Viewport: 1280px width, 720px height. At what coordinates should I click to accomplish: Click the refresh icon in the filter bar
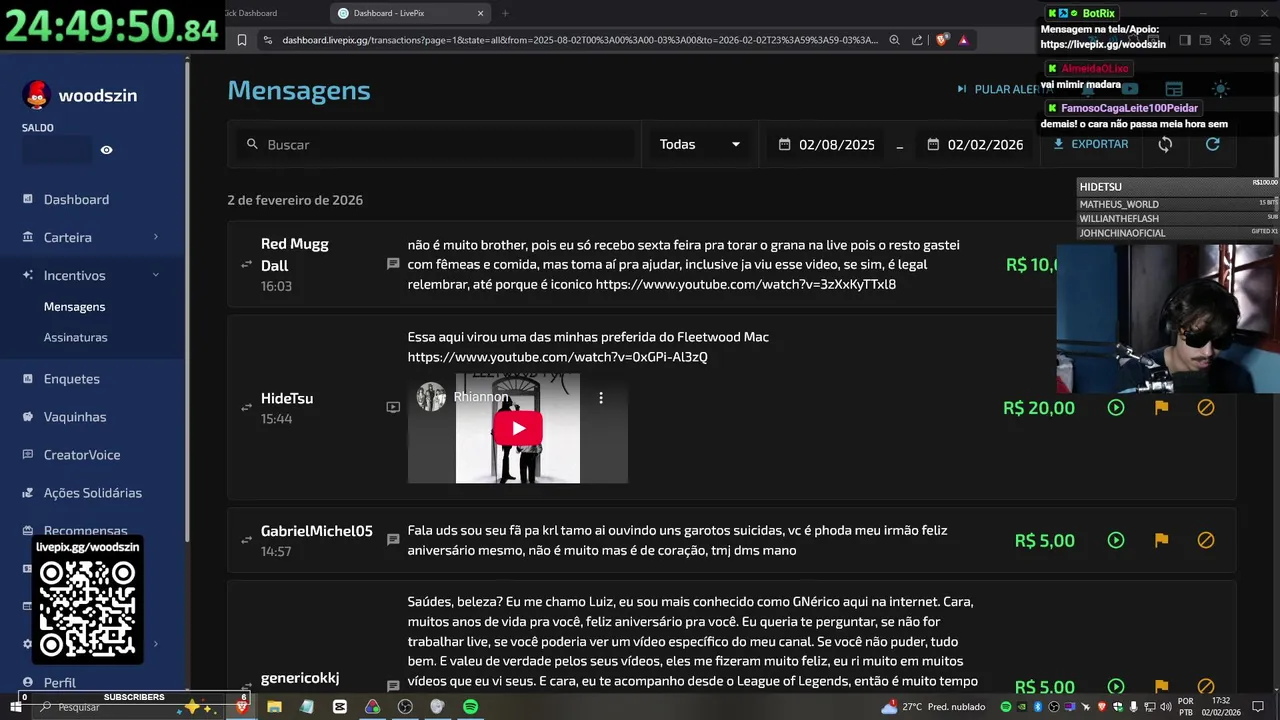click(1212, 144)
